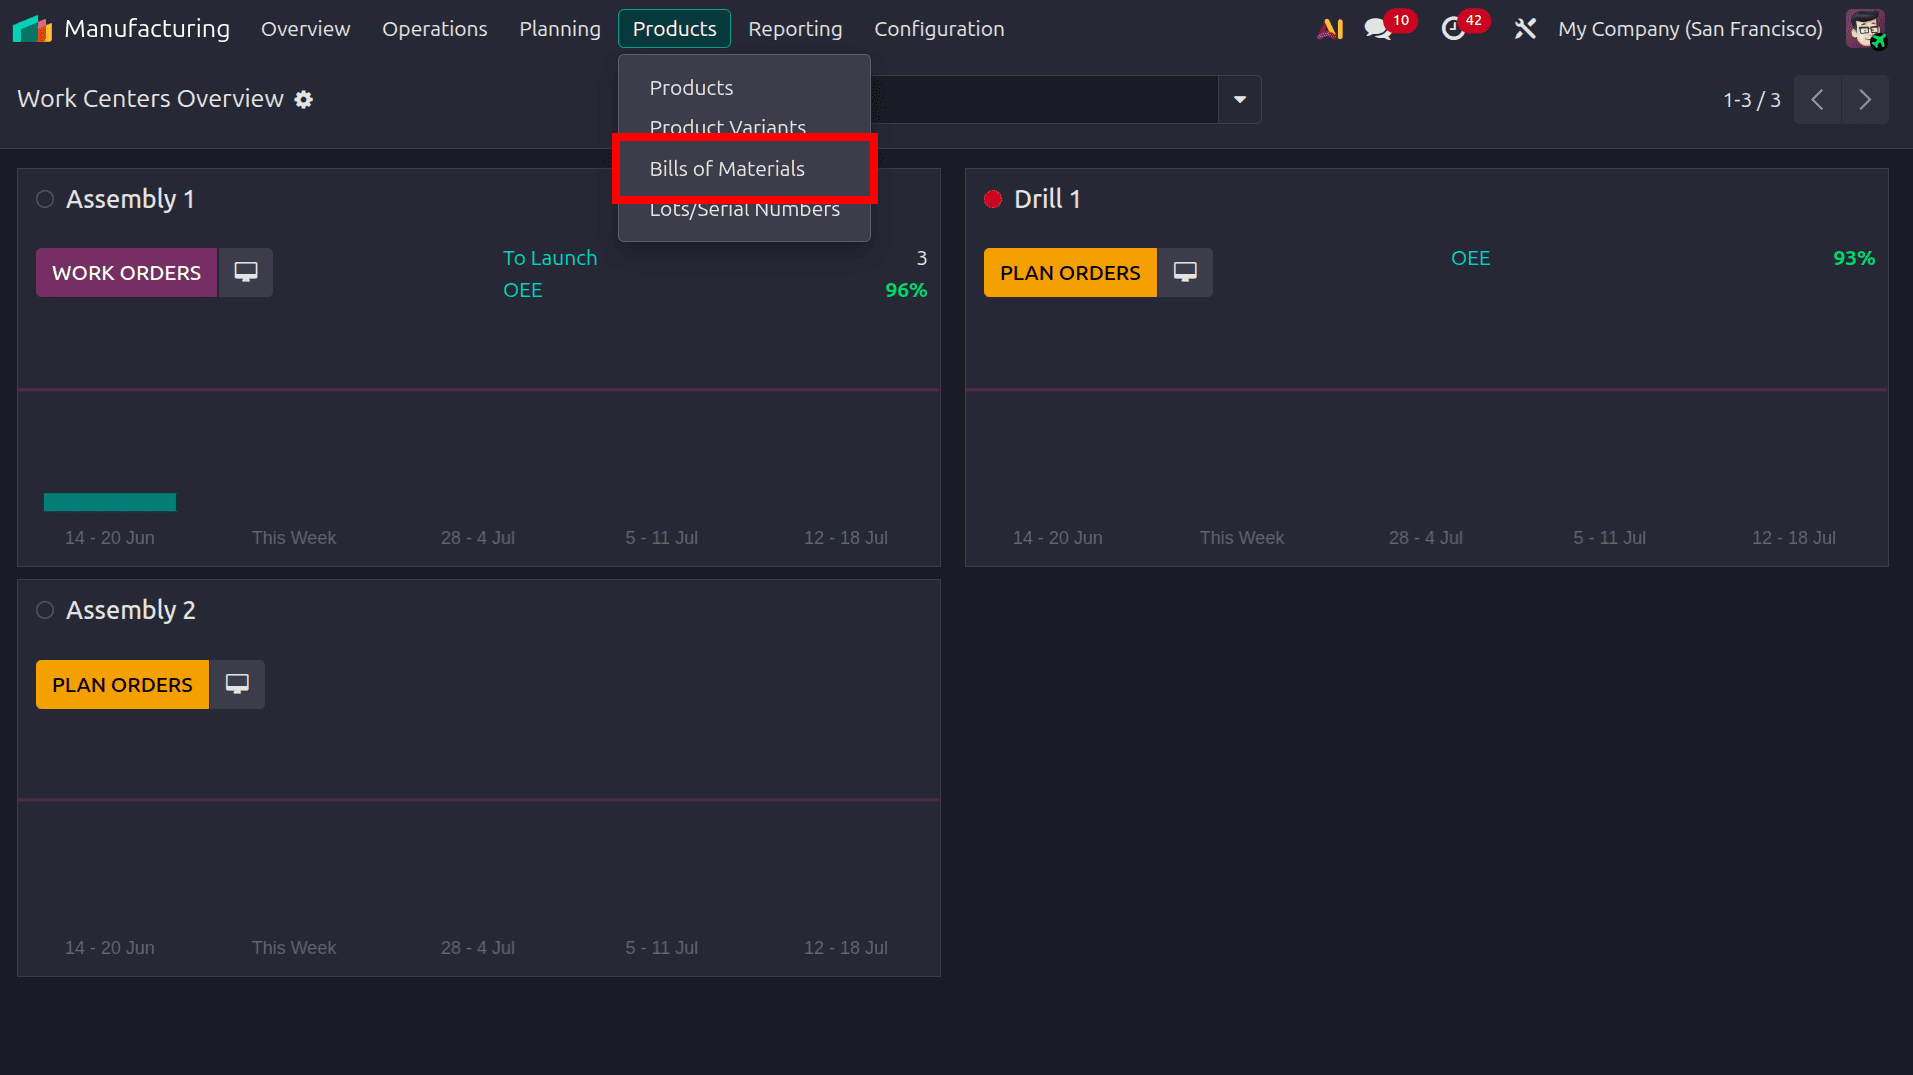Expand the search options dropdown arrow

pos(1240,100)
